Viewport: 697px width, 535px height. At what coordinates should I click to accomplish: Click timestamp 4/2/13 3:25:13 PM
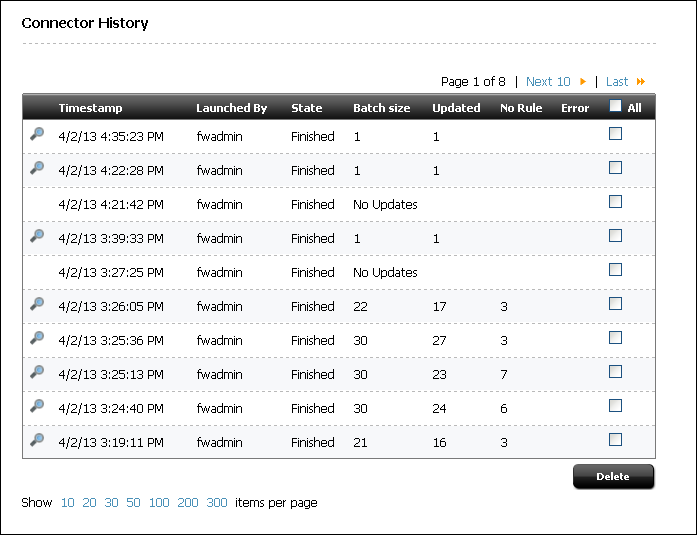pyautogui.click(x=111, y=375)
